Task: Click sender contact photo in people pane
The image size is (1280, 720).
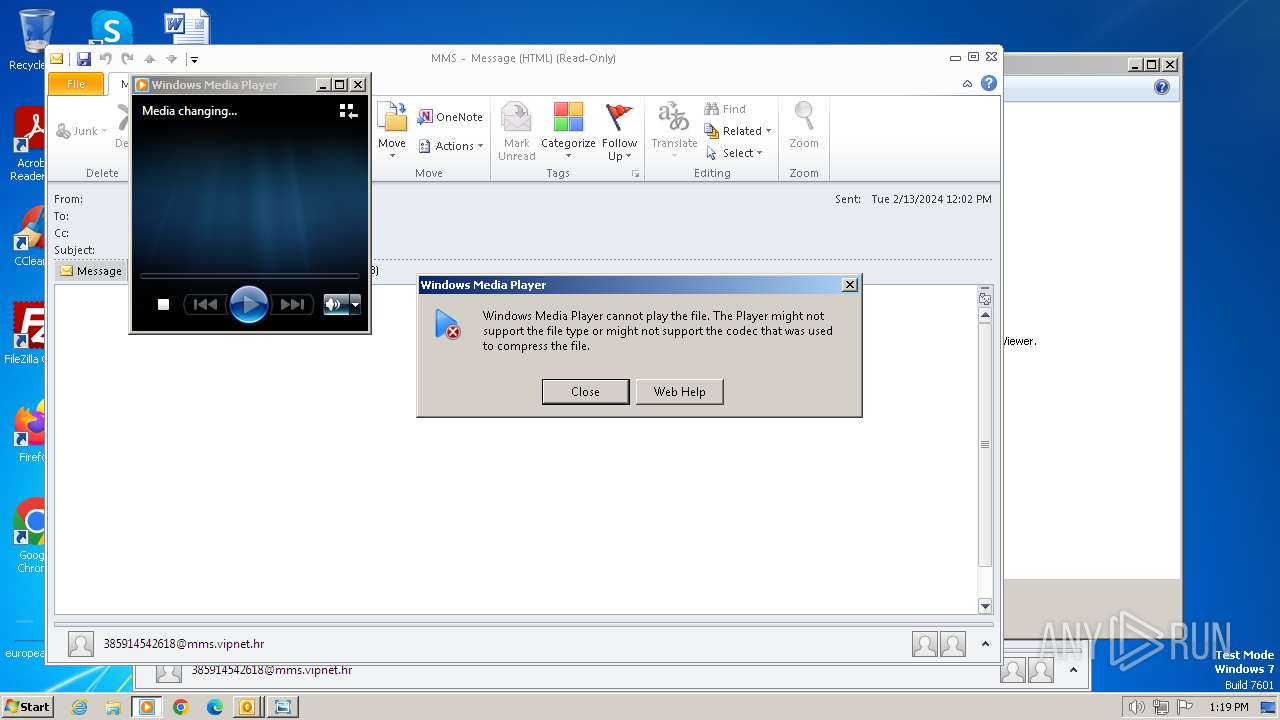Action: coord(81,644)
